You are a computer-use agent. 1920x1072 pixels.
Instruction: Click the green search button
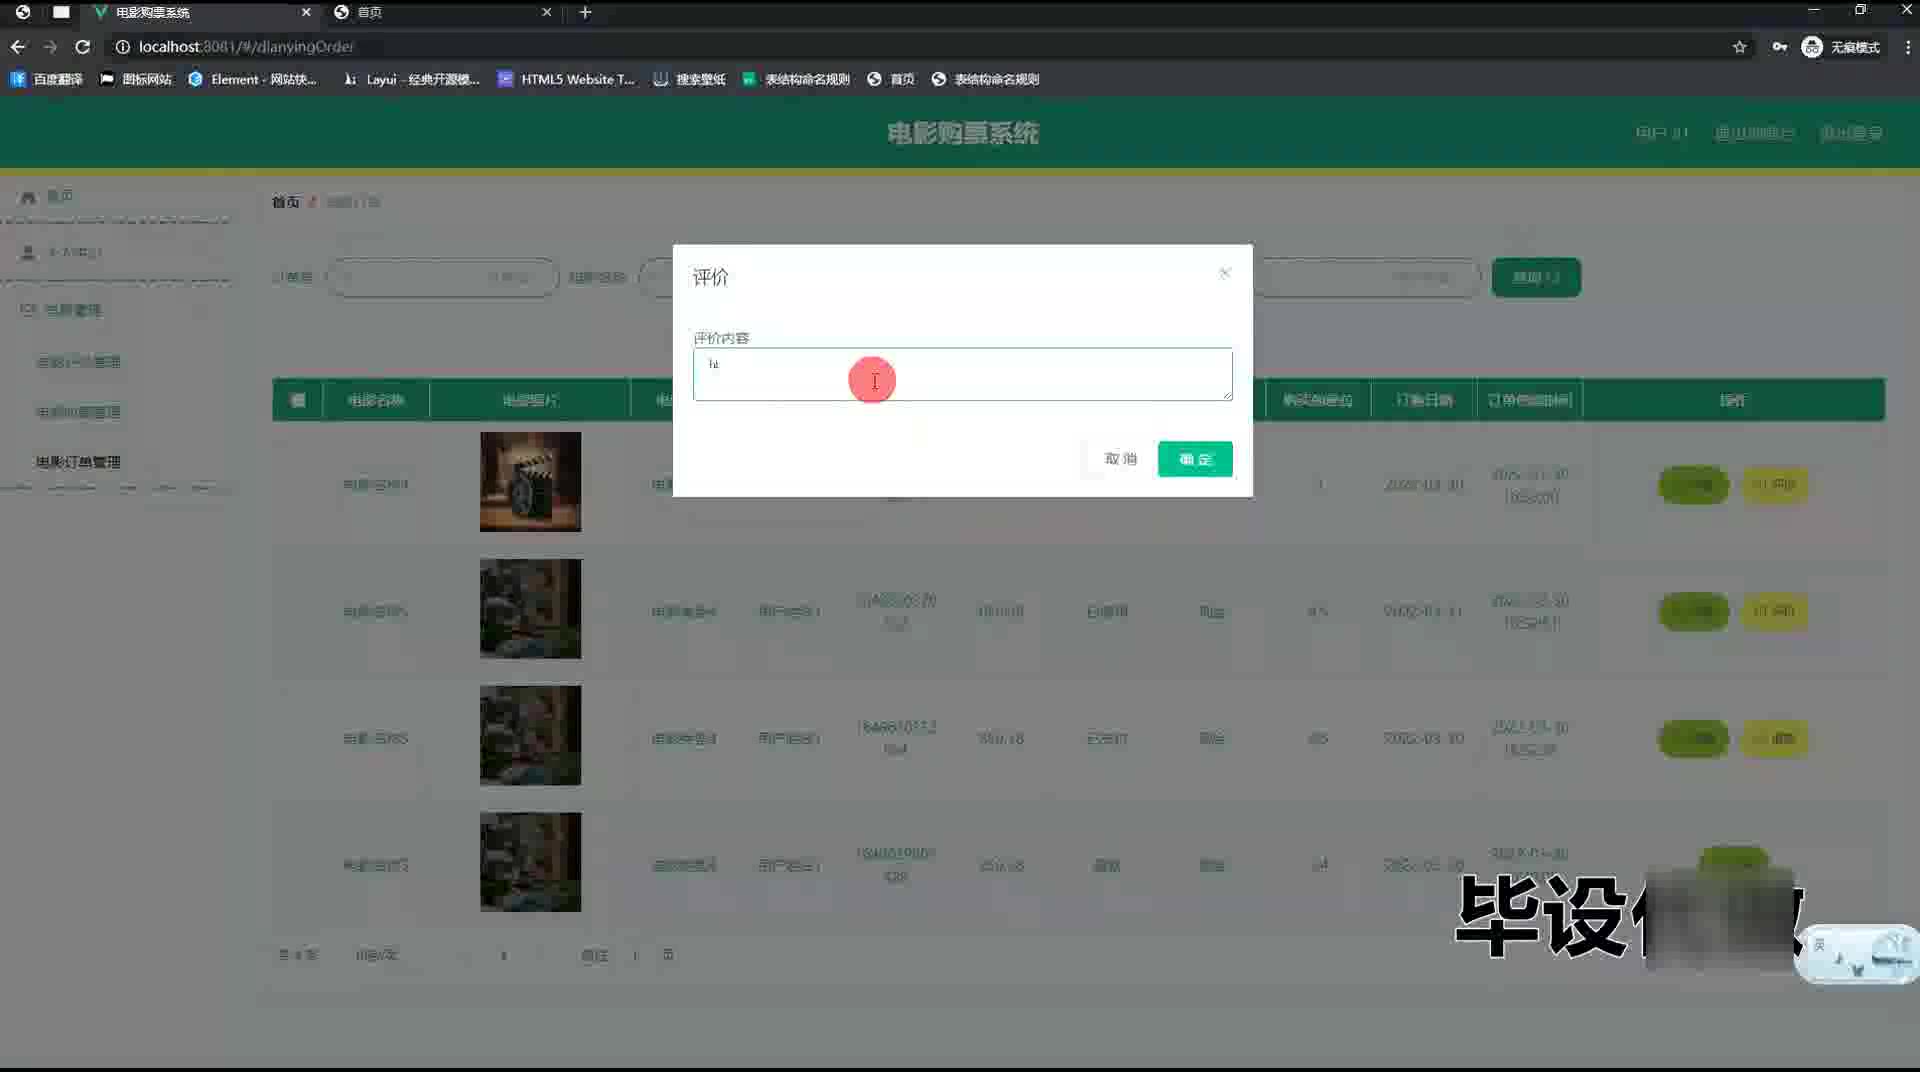click(x=1536, y=277)
